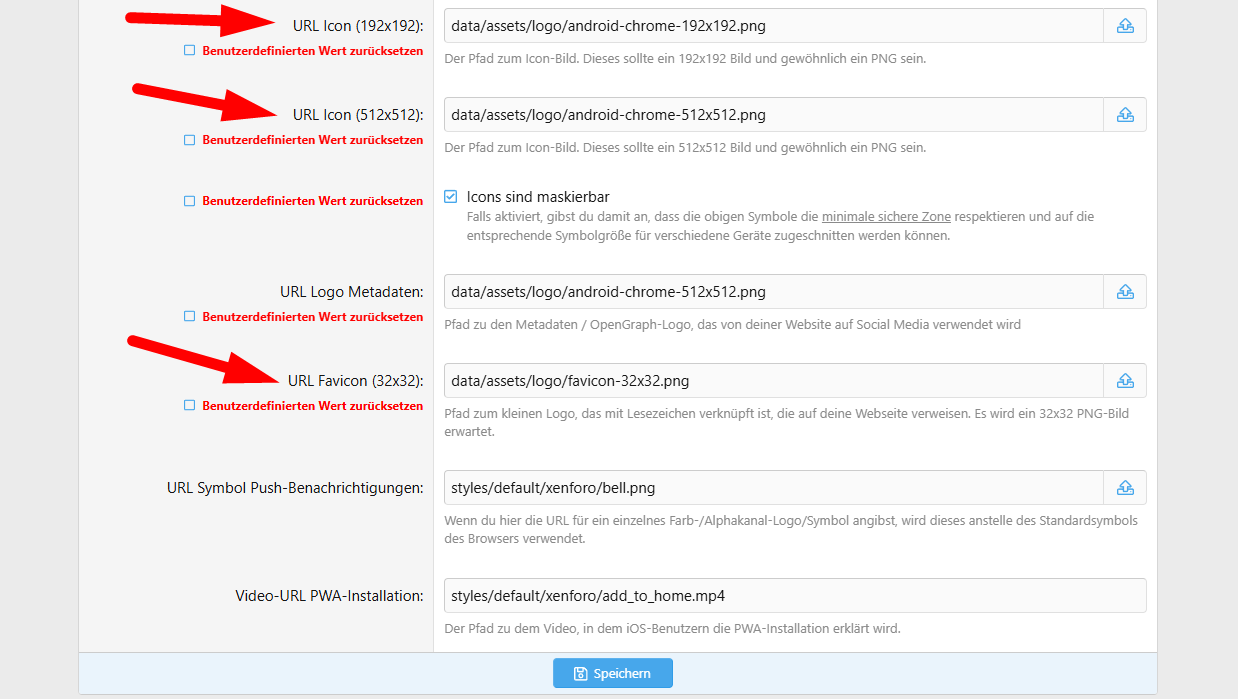
Task: Focus the URL Logo Metadaten path field
Action: (x=774, y=292)
